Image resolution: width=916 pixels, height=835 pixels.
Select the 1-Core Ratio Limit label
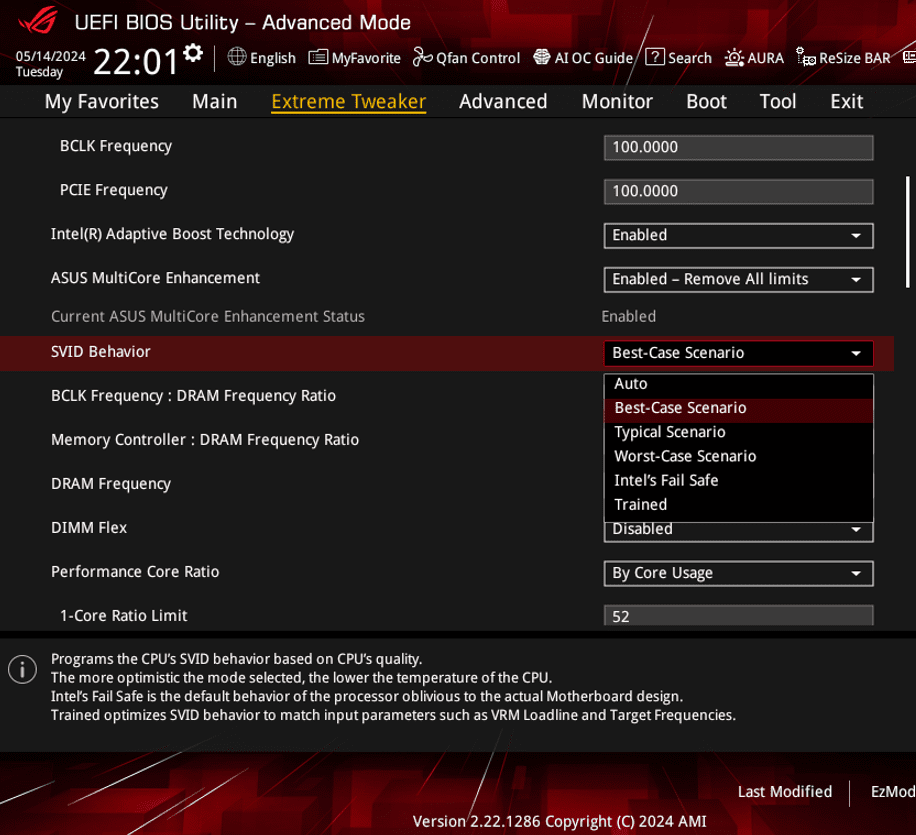[124, 616]
